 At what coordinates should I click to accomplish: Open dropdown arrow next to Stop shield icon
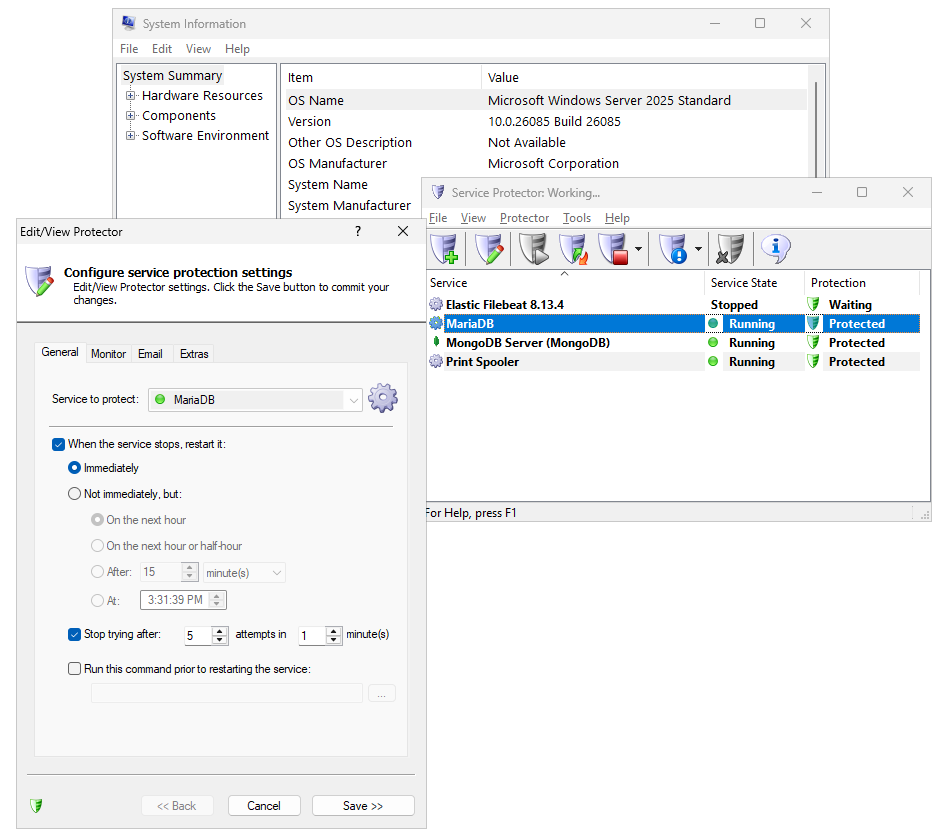tap(638, 249)
